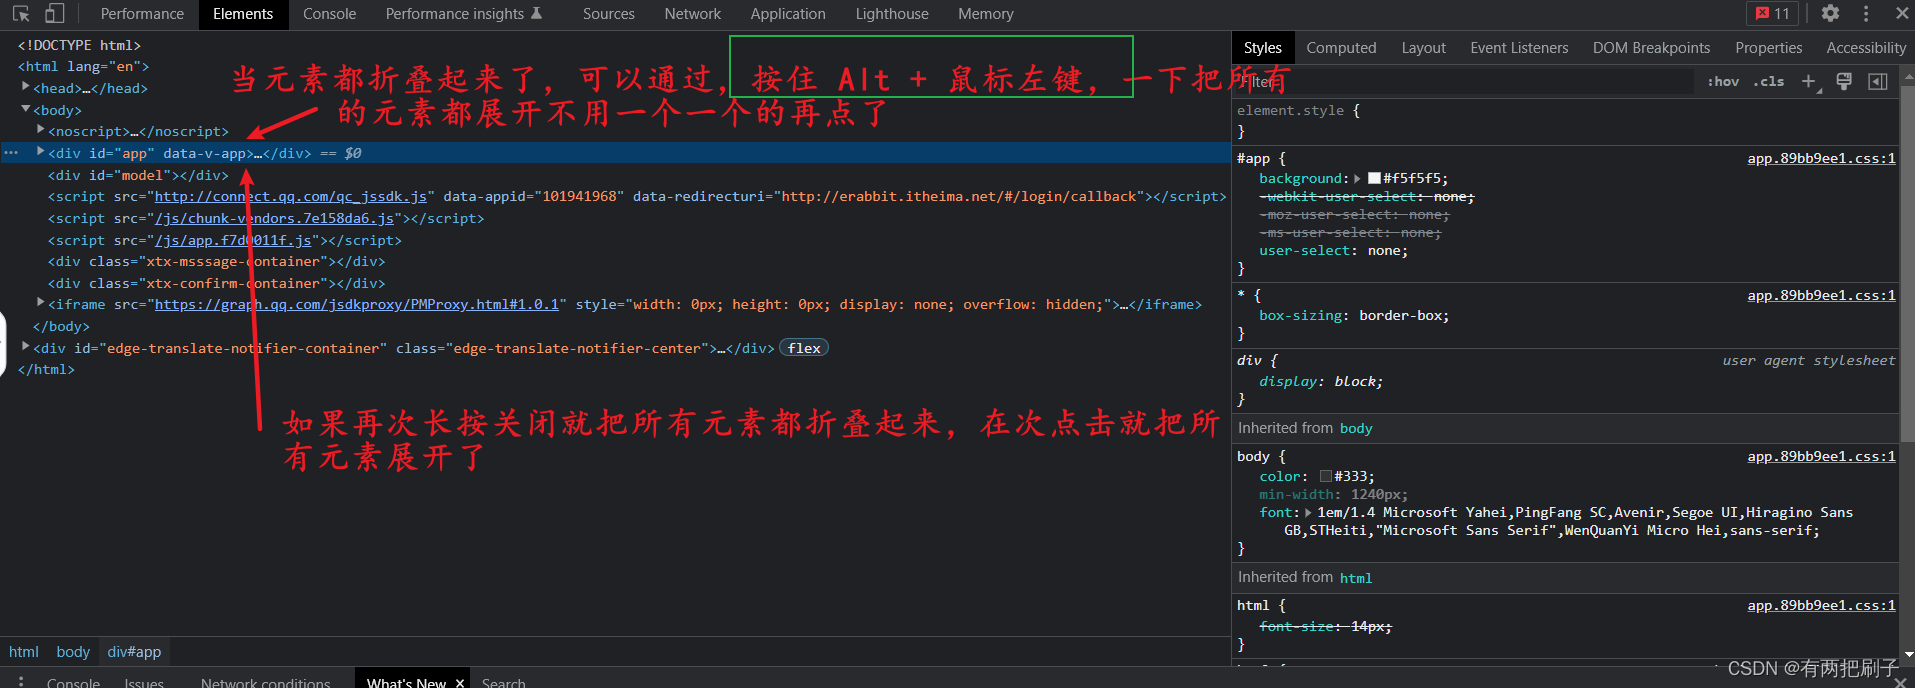This screenshot has height=688, width=1915.
Task: Activate the inspect element picker icon
Action: (21, 14)
